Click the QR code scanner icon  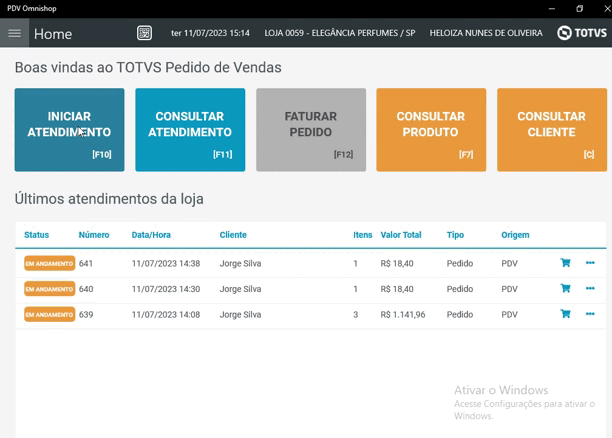pos(144,33)
